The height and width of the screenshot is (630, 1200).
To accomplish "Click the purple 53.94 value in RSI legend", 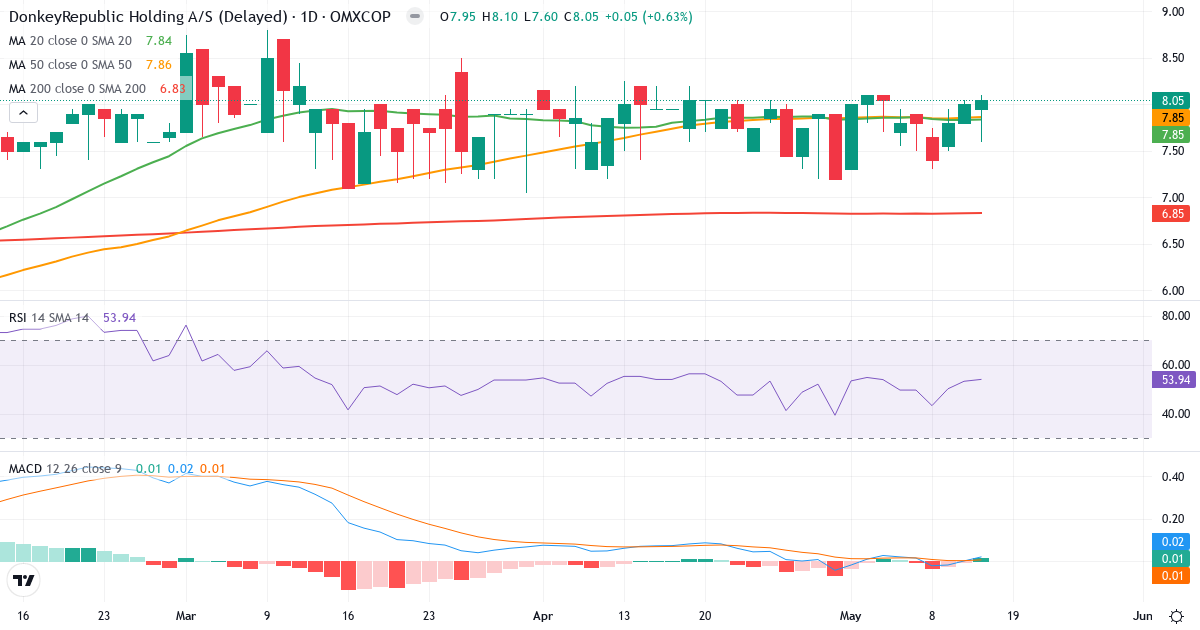I will pos(120,318).
